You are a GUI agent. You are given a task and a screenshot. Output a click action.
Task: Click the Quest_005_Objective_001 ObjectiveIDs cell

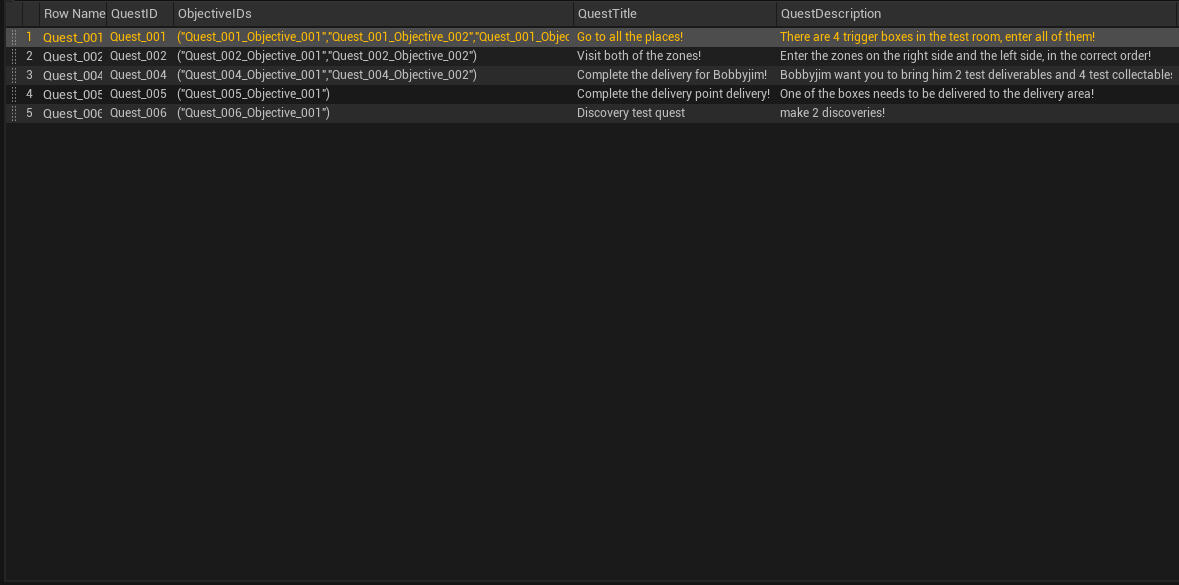(253, 94)
